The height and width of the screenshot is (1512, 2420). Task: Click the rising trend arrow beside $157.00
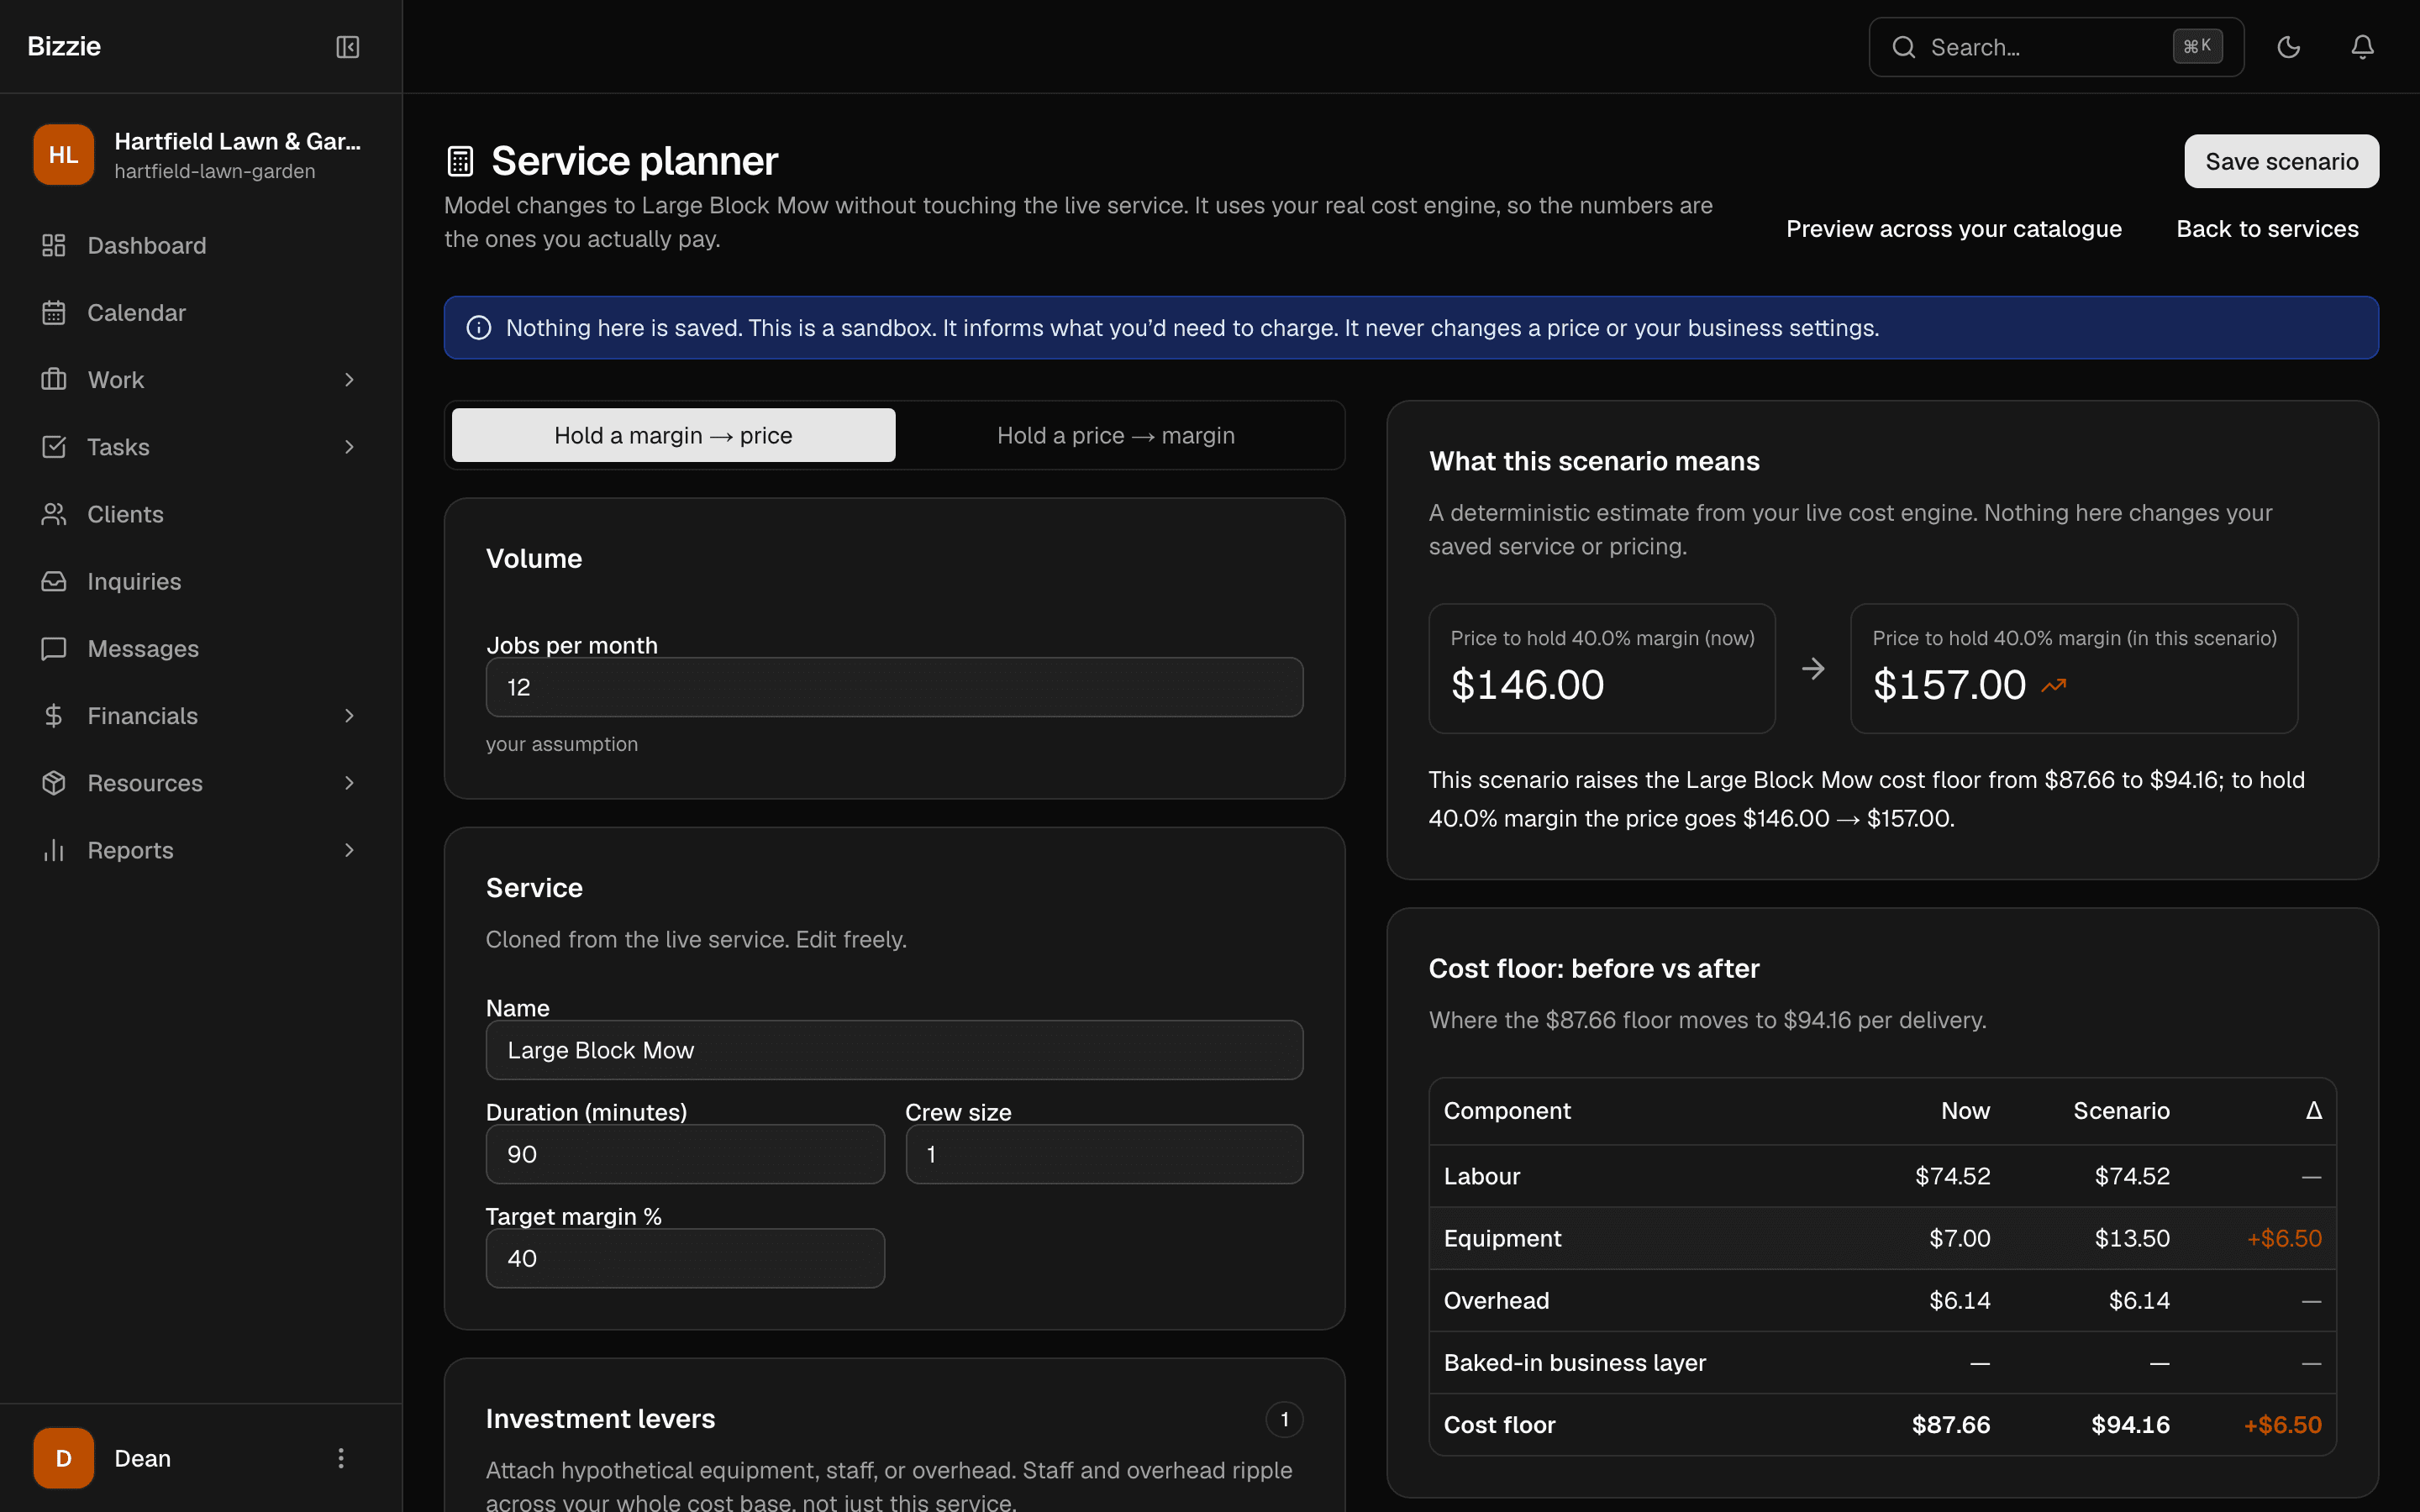point(2054,686)
